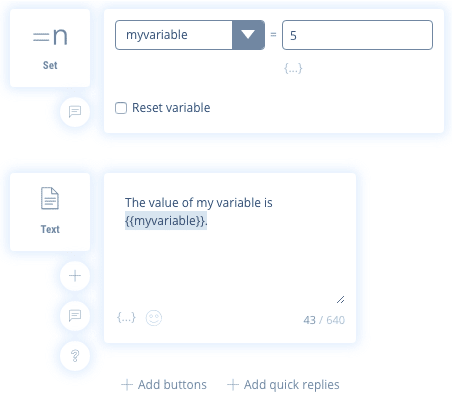This screenshot has height=407, width=452.
Task: Click Add buttons
Action: [164, 385]
